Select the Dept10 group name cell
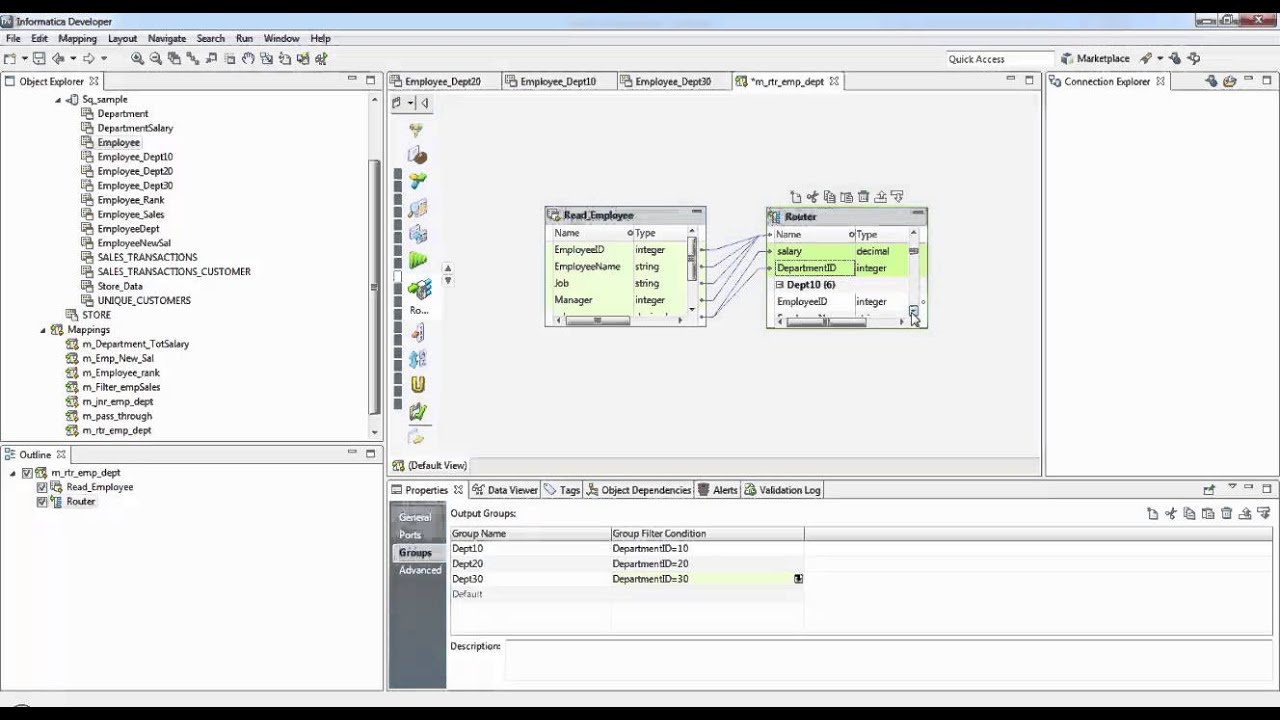The height and width of the screenshot is (720, 1280). tap(530, 549)
